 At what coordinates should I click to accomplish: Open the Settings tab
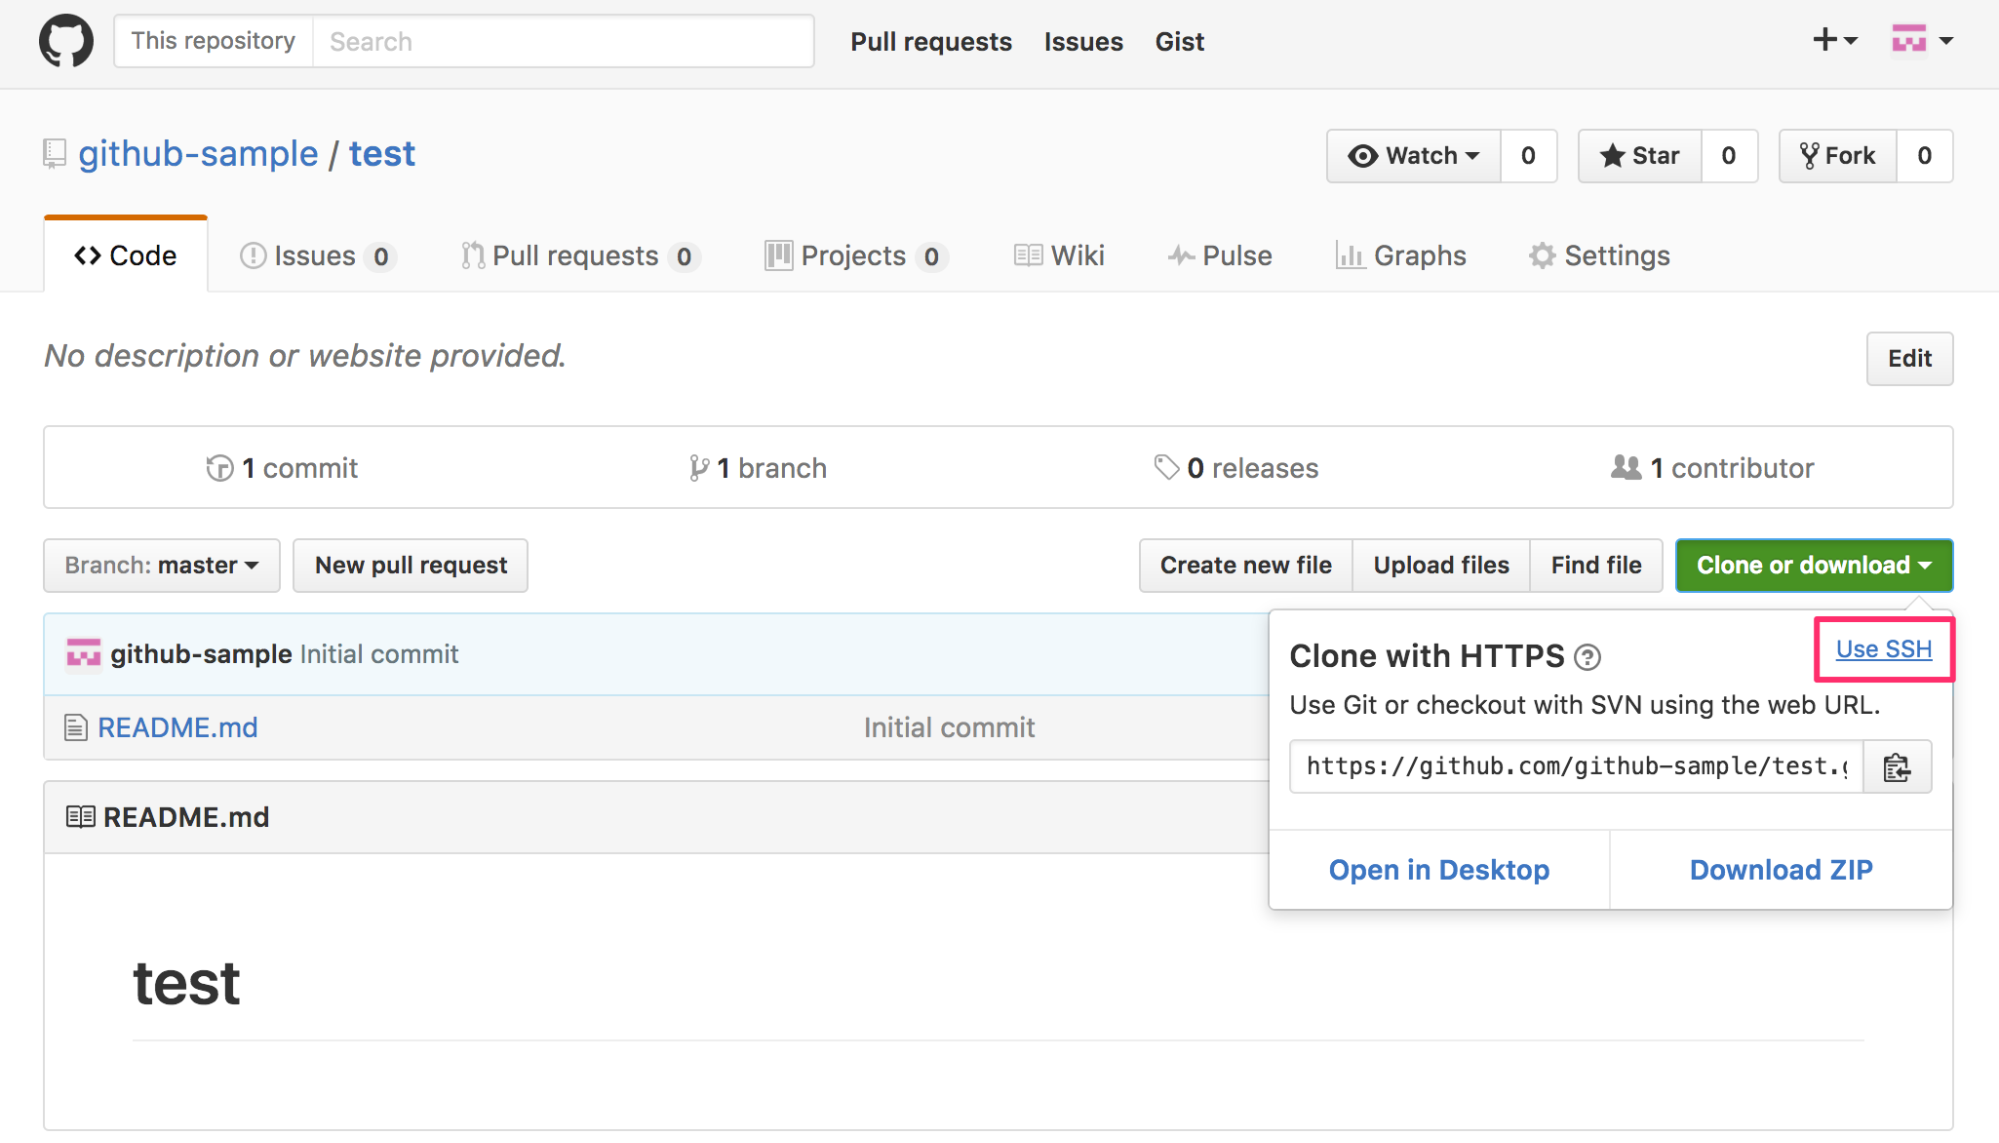point(1599,256)
